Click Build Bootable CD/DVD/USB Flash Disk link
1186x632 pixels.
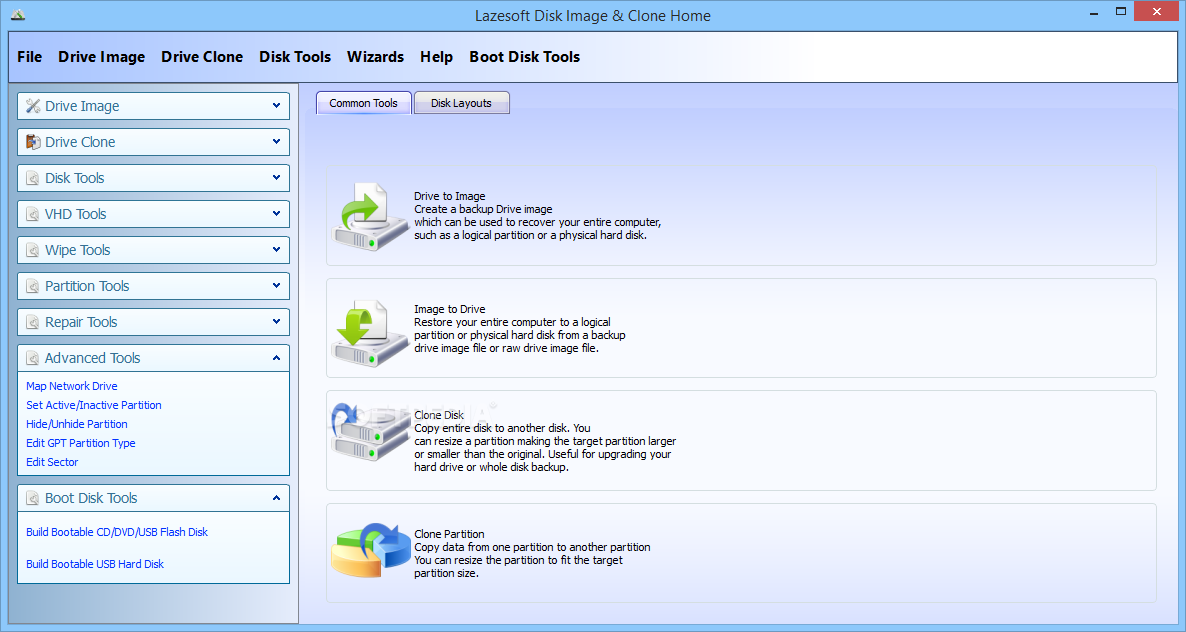tap(117, 532)
